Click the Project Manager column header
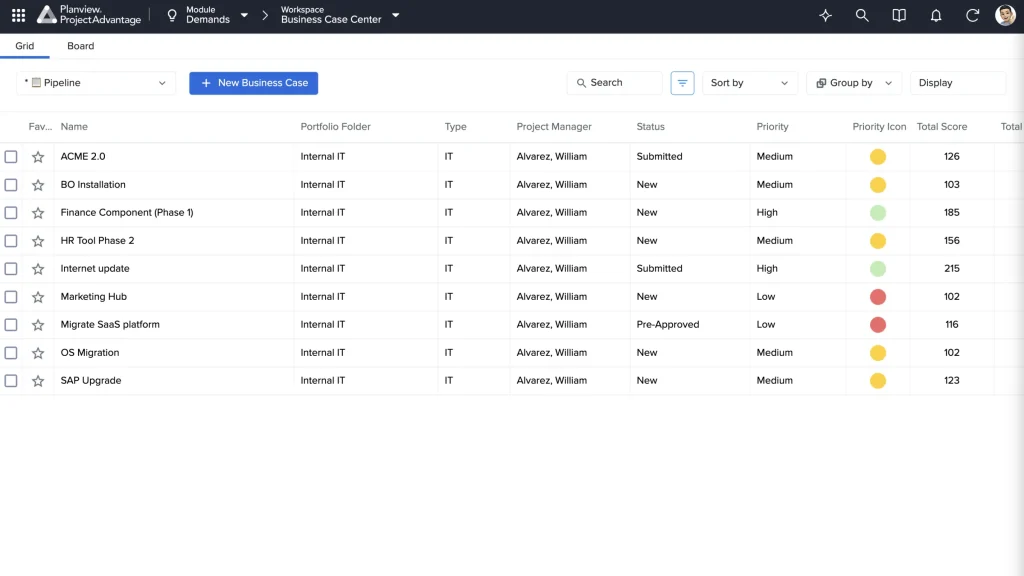The image size is (1024, 576). click(x=554, y=127)
